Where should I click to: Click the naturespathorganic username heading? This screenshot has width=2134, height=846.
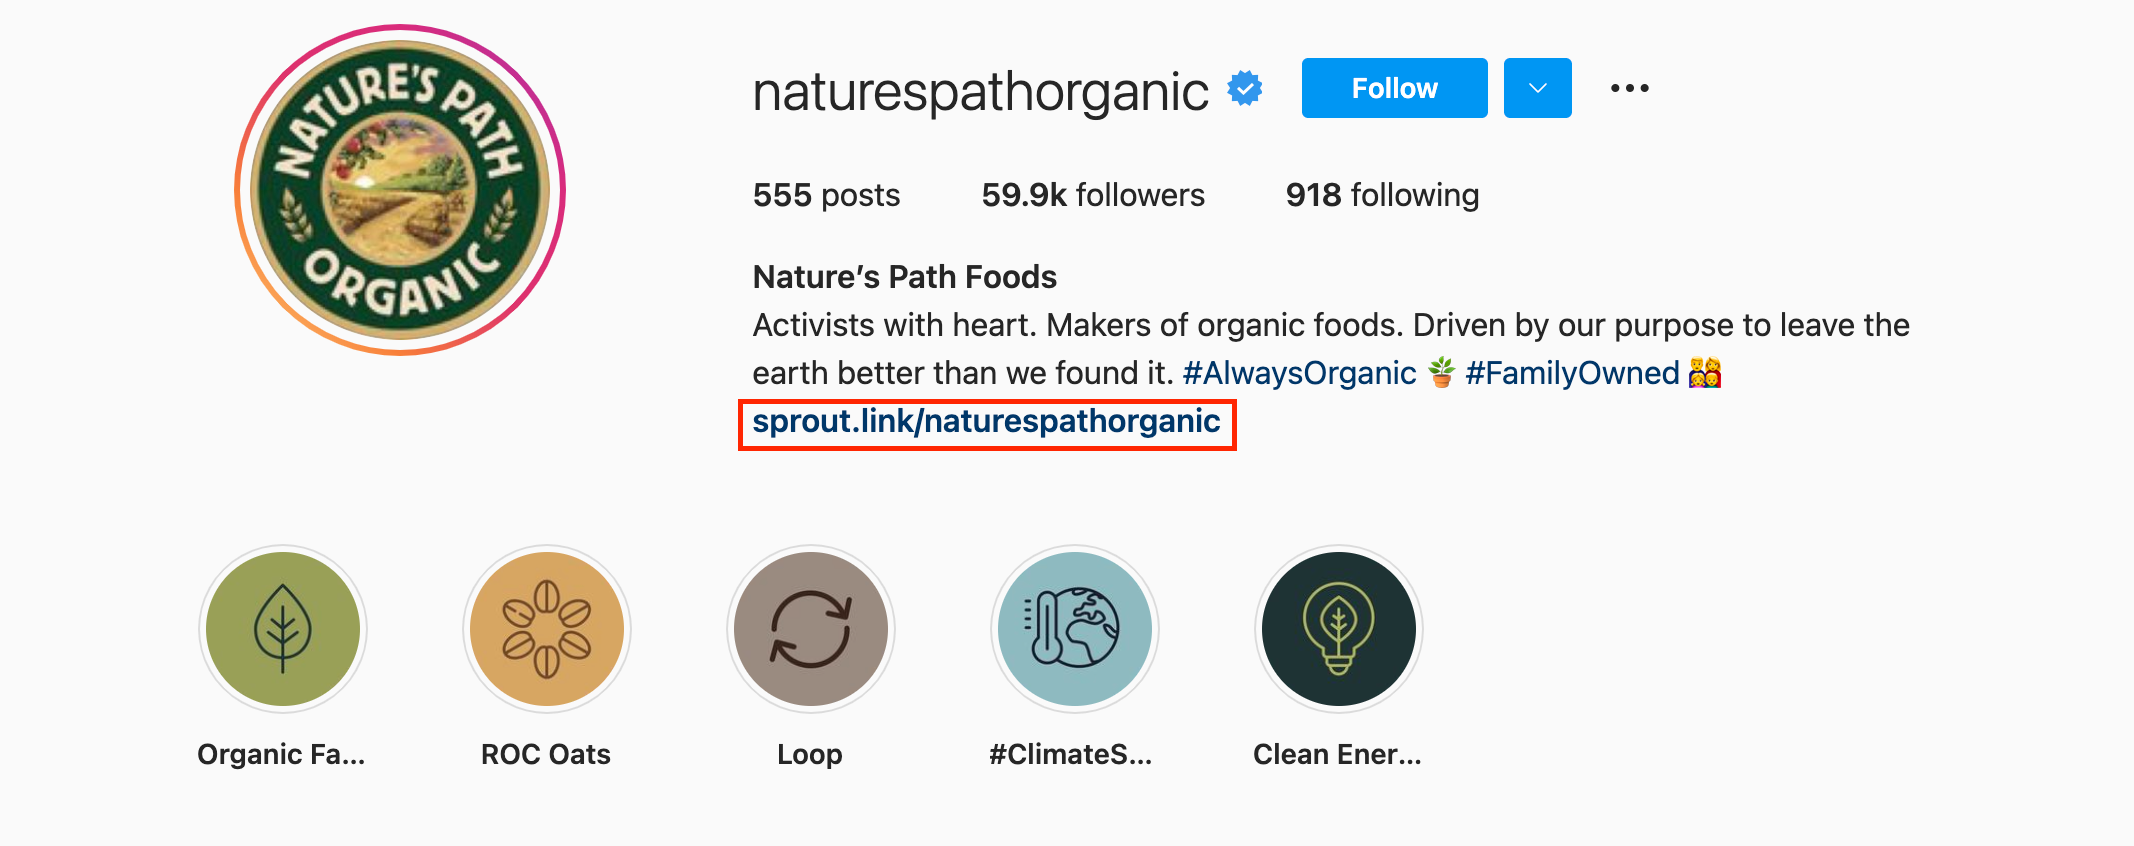980,92
